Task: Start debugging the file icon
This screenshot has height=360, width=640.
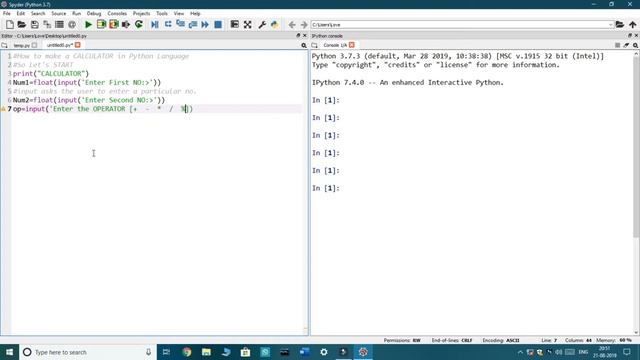Action: pos(155,24)
